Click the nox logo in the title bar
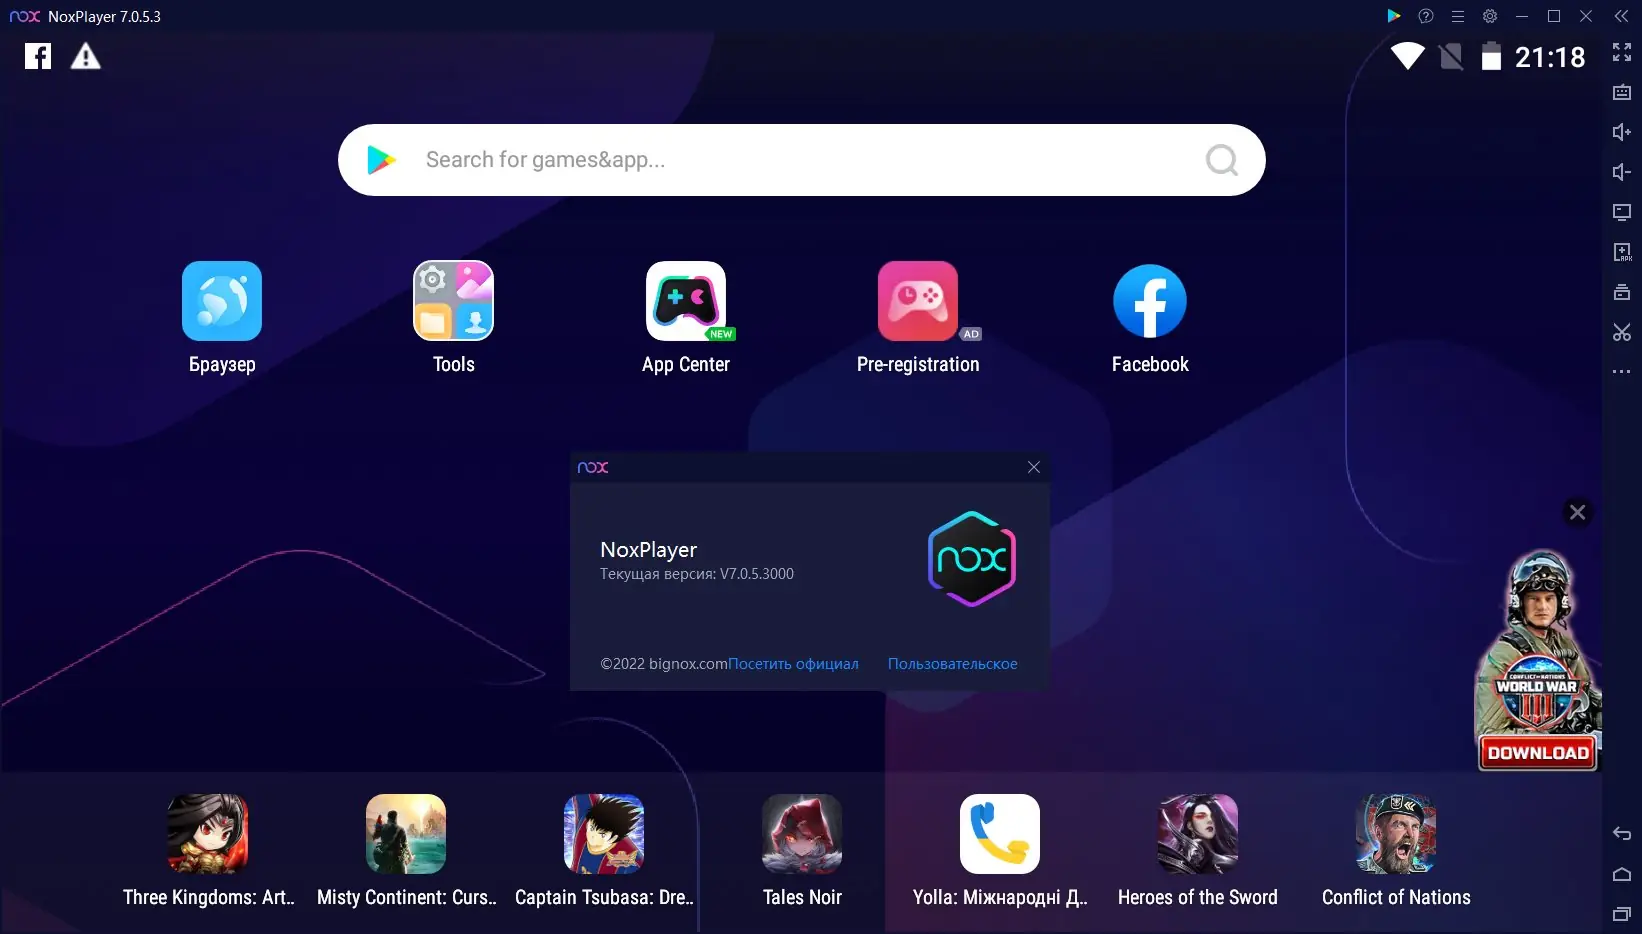The height and width of the screenshot is (934, 1642). [x=25, y=16]
